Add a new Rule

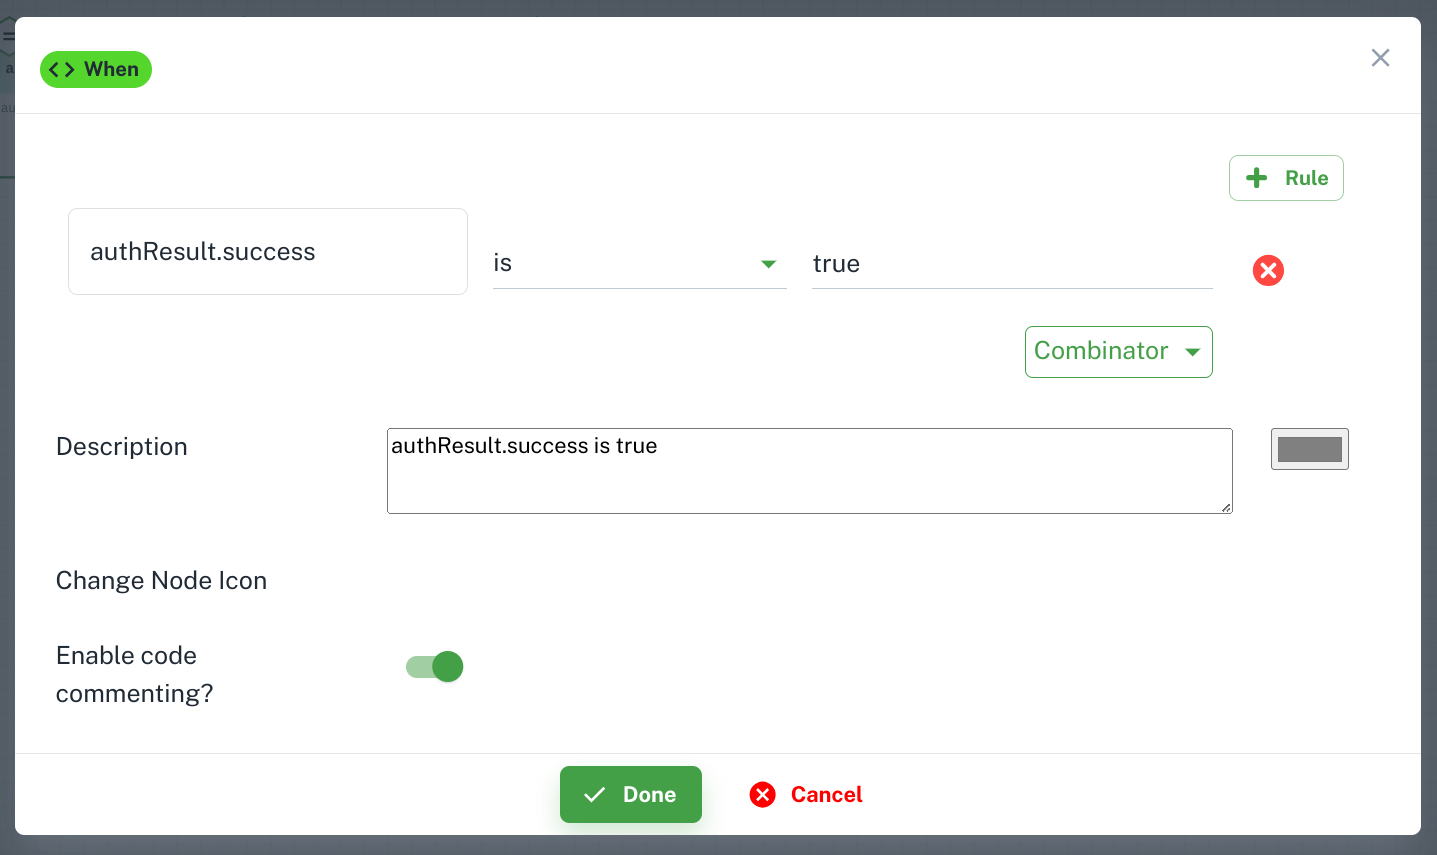click(x=1286, y=178)
